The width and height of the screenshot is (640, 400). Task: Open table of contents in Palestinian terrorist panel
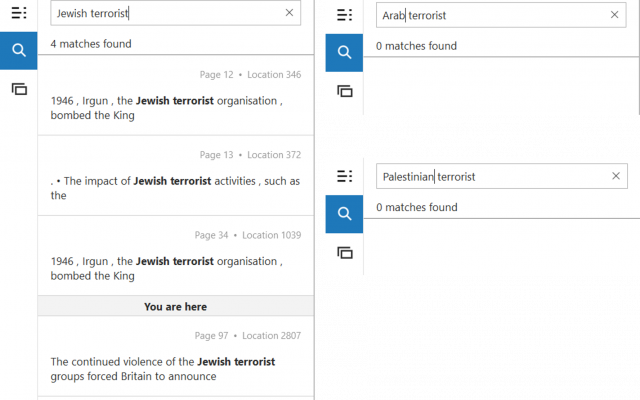pyautogui.click(x=344, y=176)
